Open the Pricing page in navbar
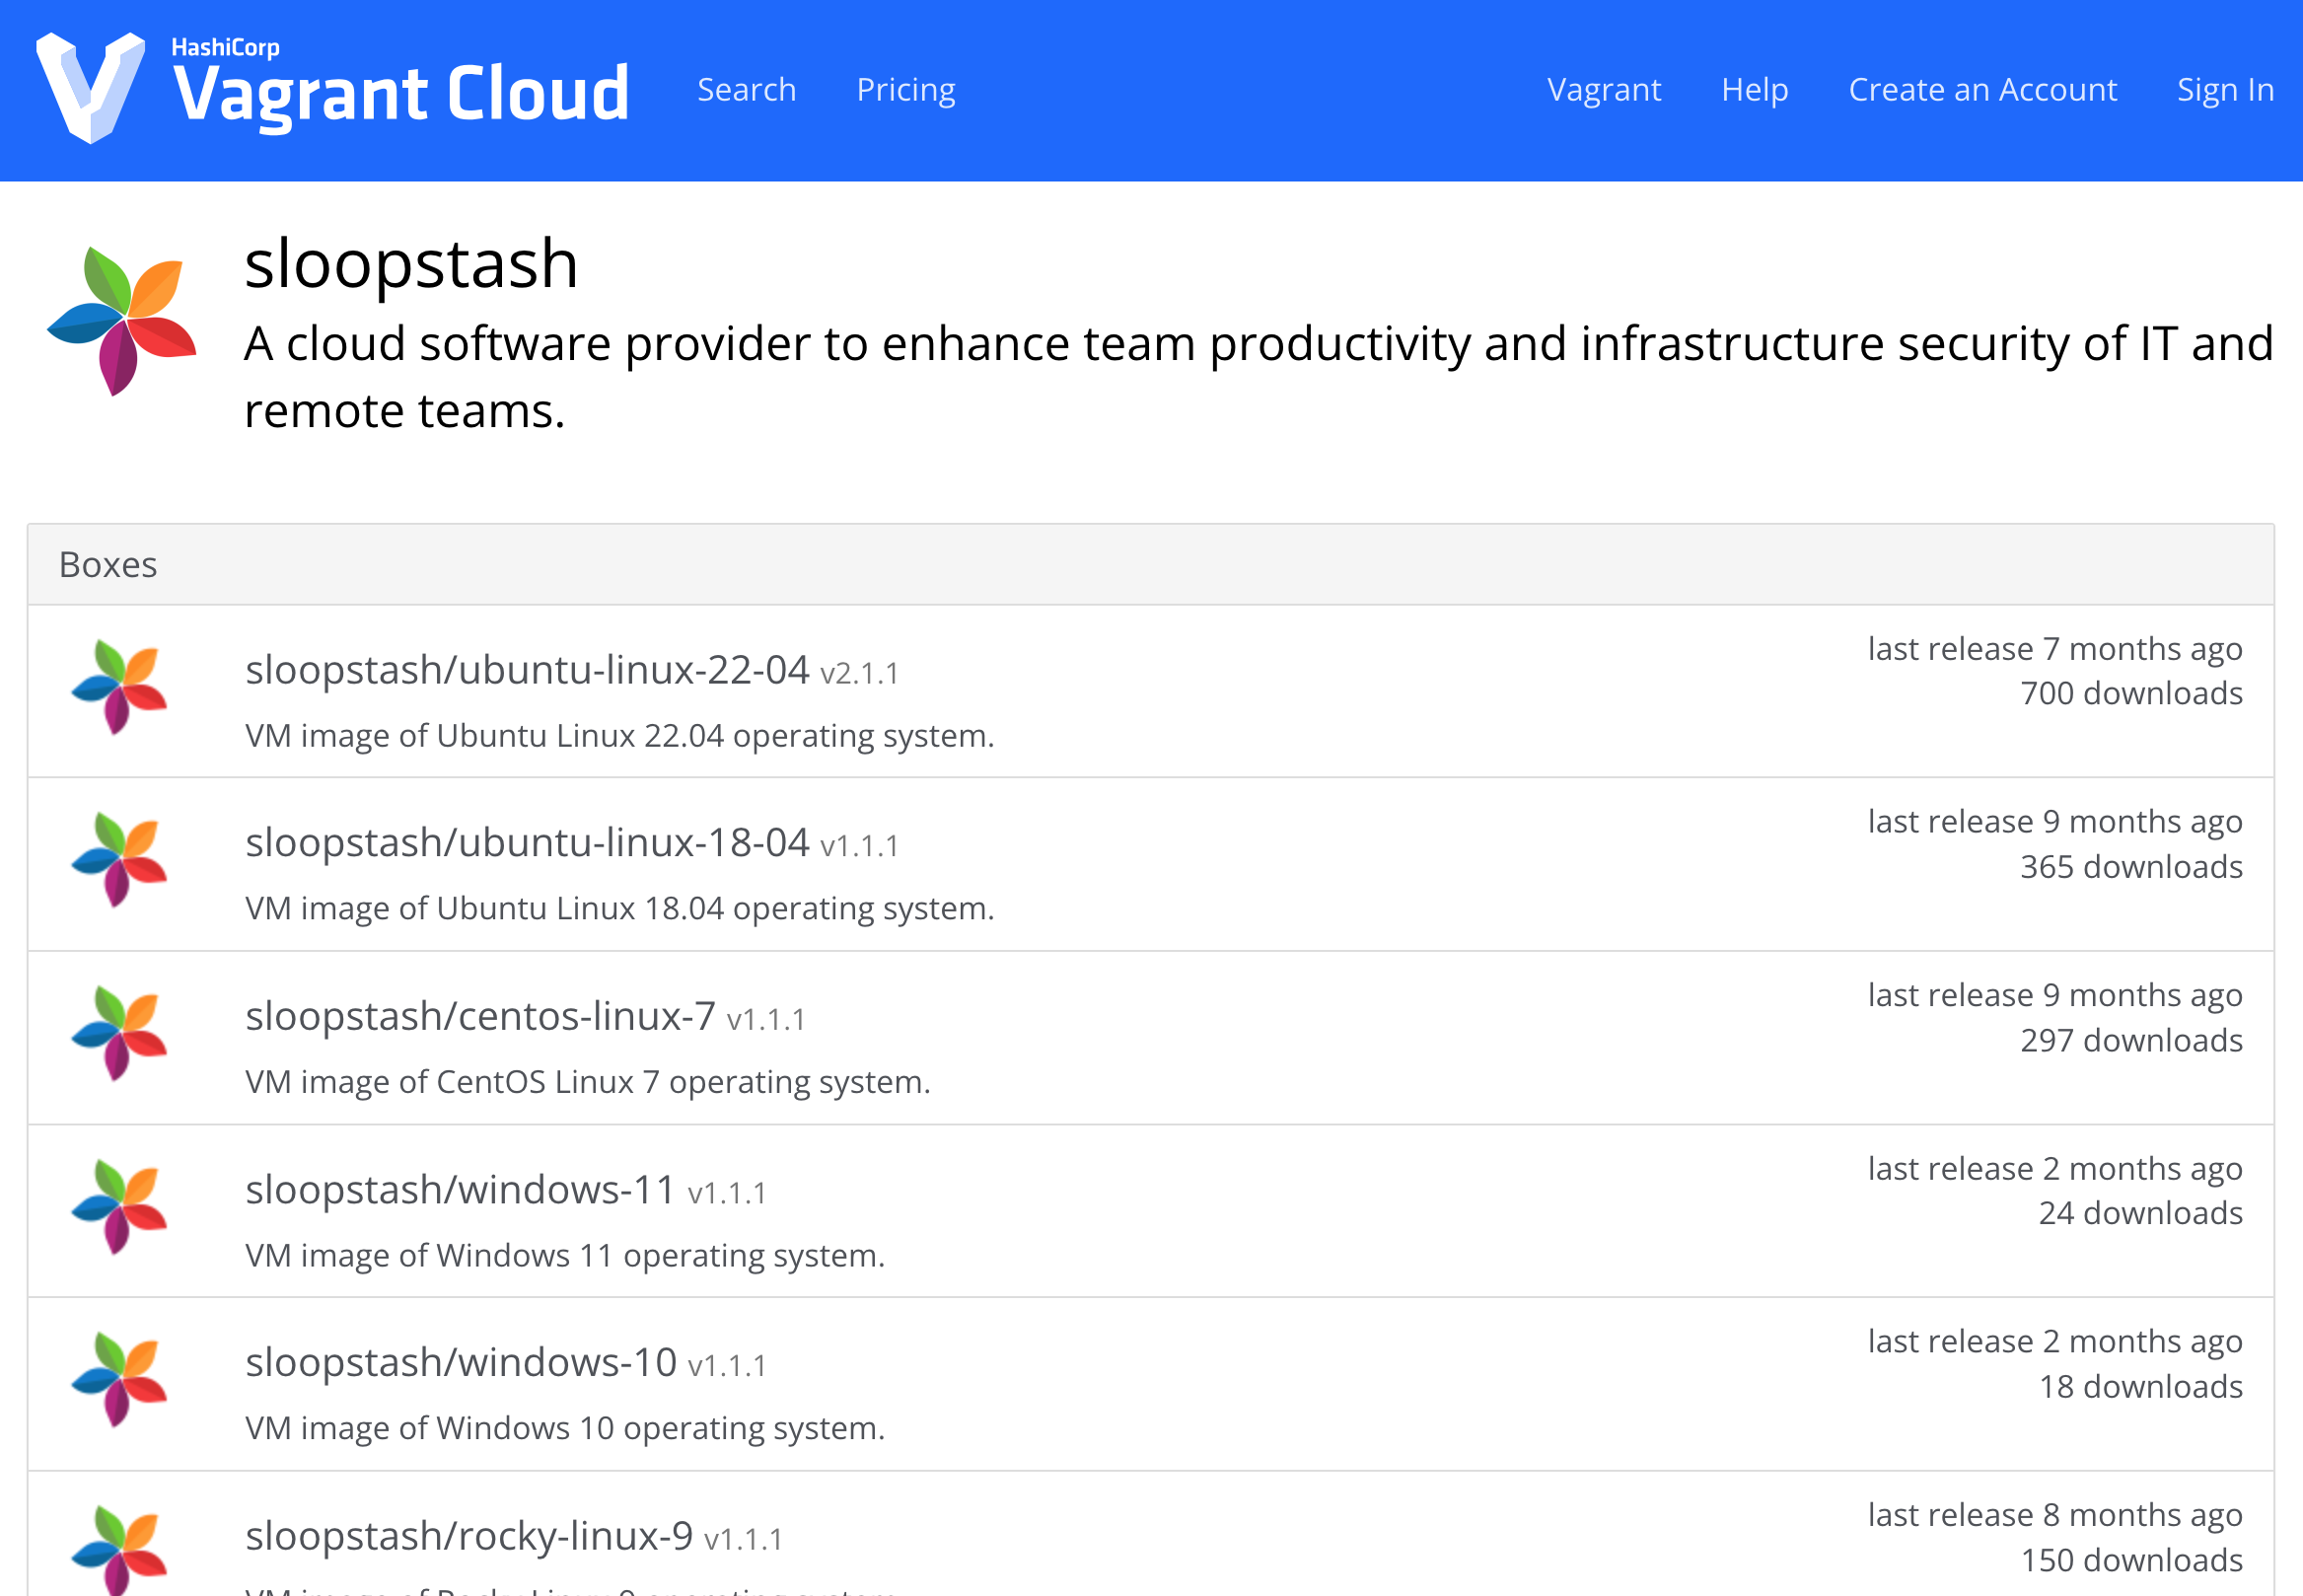 coord(906,90)
